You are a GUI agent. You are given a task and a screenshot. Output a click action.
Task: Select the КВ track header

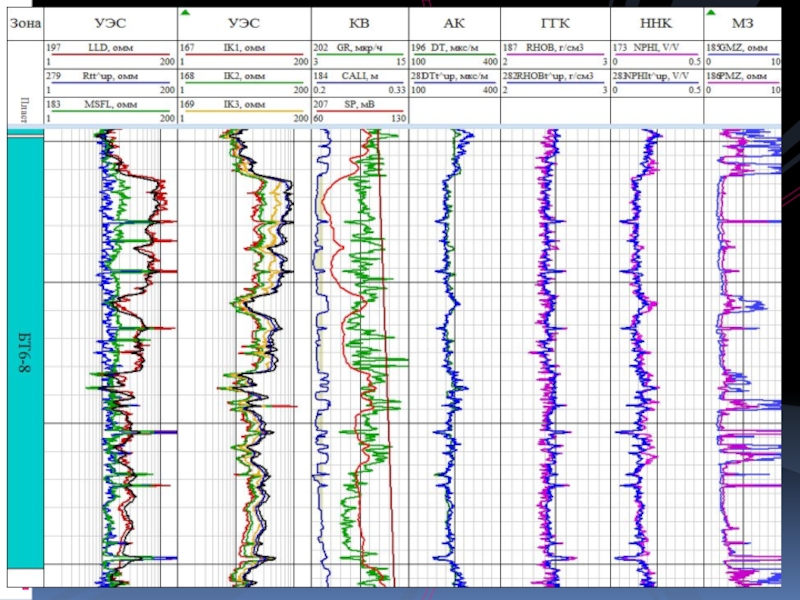359,23
